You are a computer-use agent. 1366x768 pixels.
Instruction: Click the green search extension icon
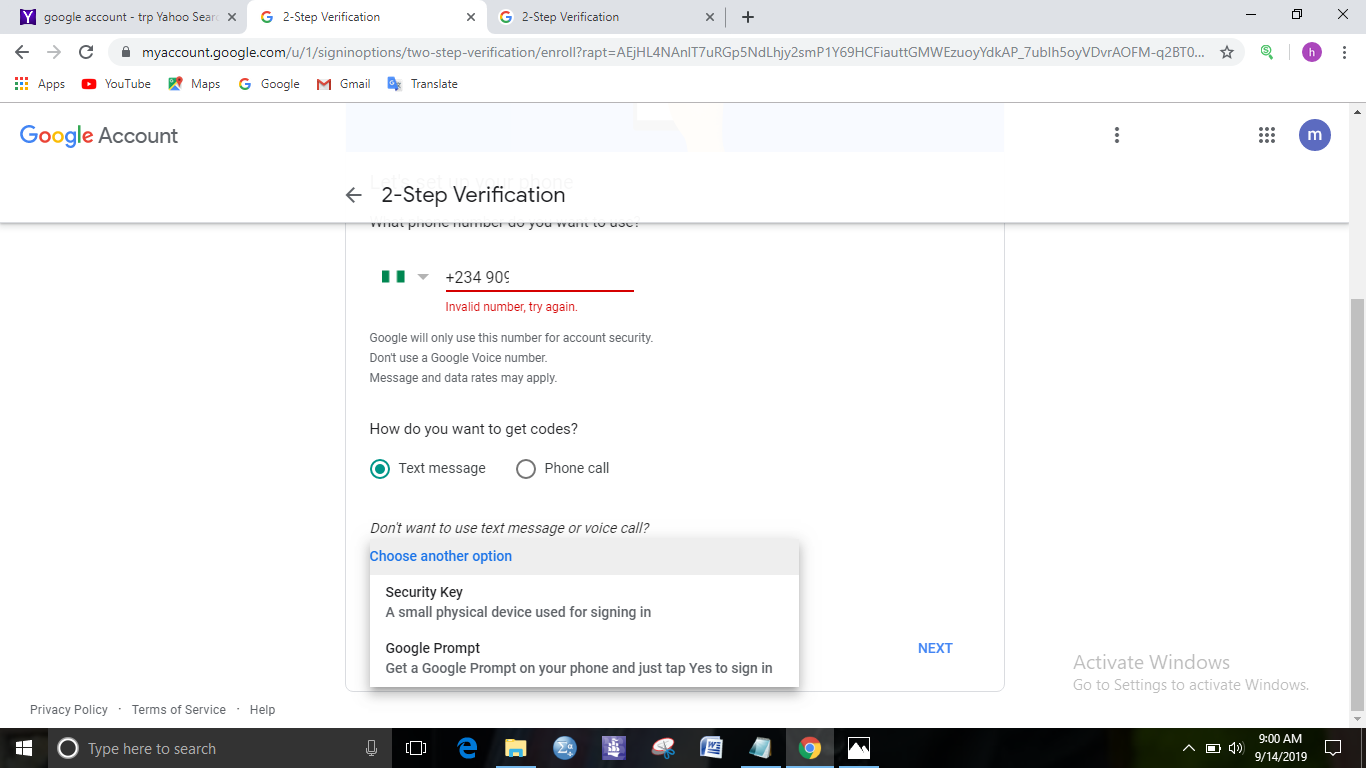[1267, 52]
